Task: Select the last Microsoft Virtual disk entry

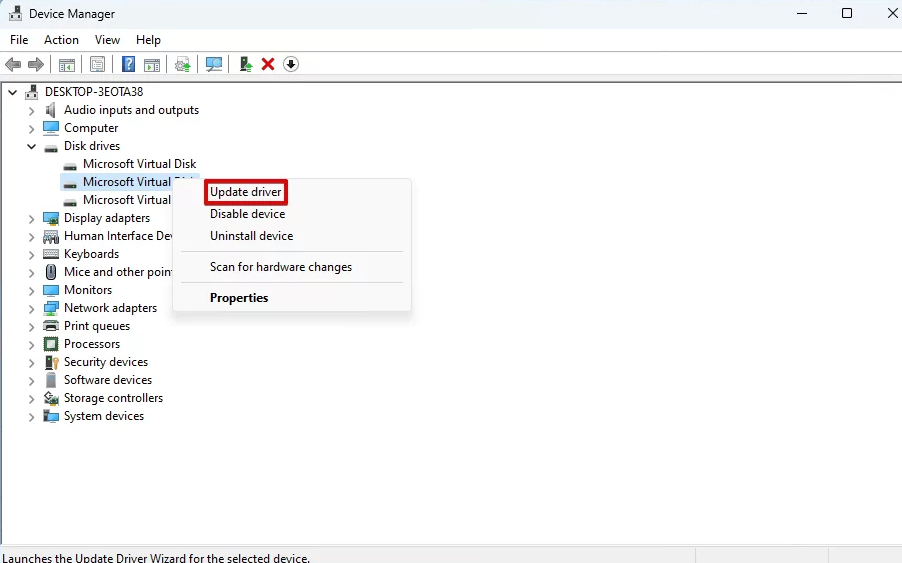Action: (127, 200)
